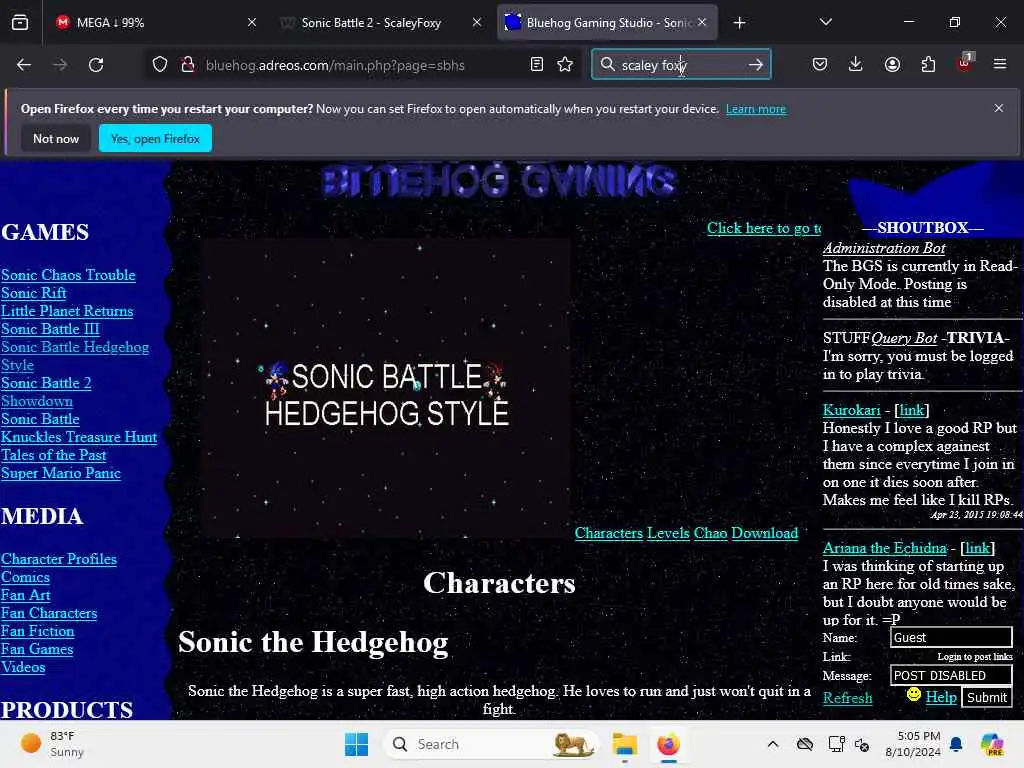Switch to Sonic Battle 2 - ScaleyFoxy tab
Viewport: 1024px width, 768px height.
click(381, 23)
